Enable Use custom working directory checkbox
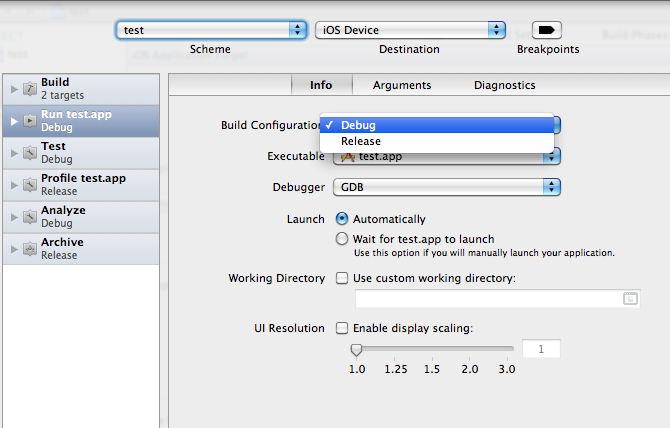This screenshot has height=428, width=670. pos(342,278)
